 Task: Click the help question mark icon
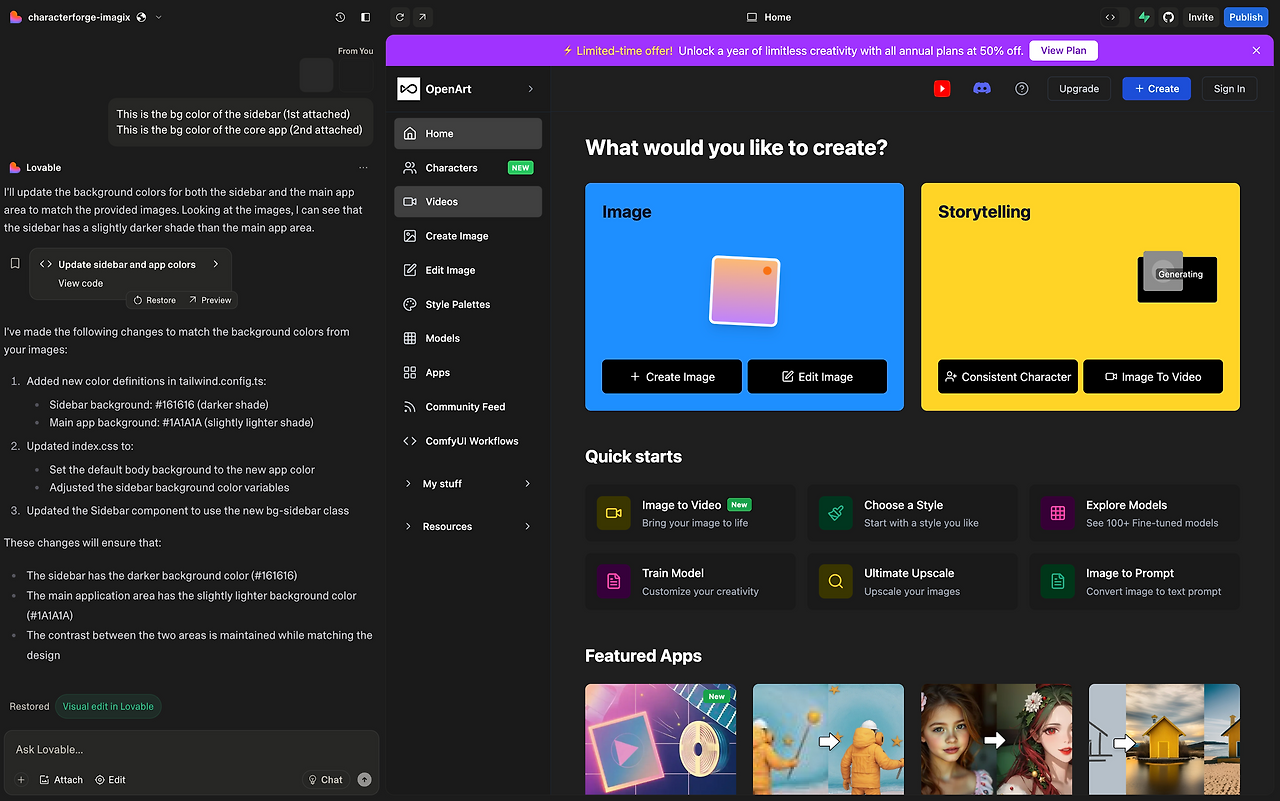(1022, 89)
